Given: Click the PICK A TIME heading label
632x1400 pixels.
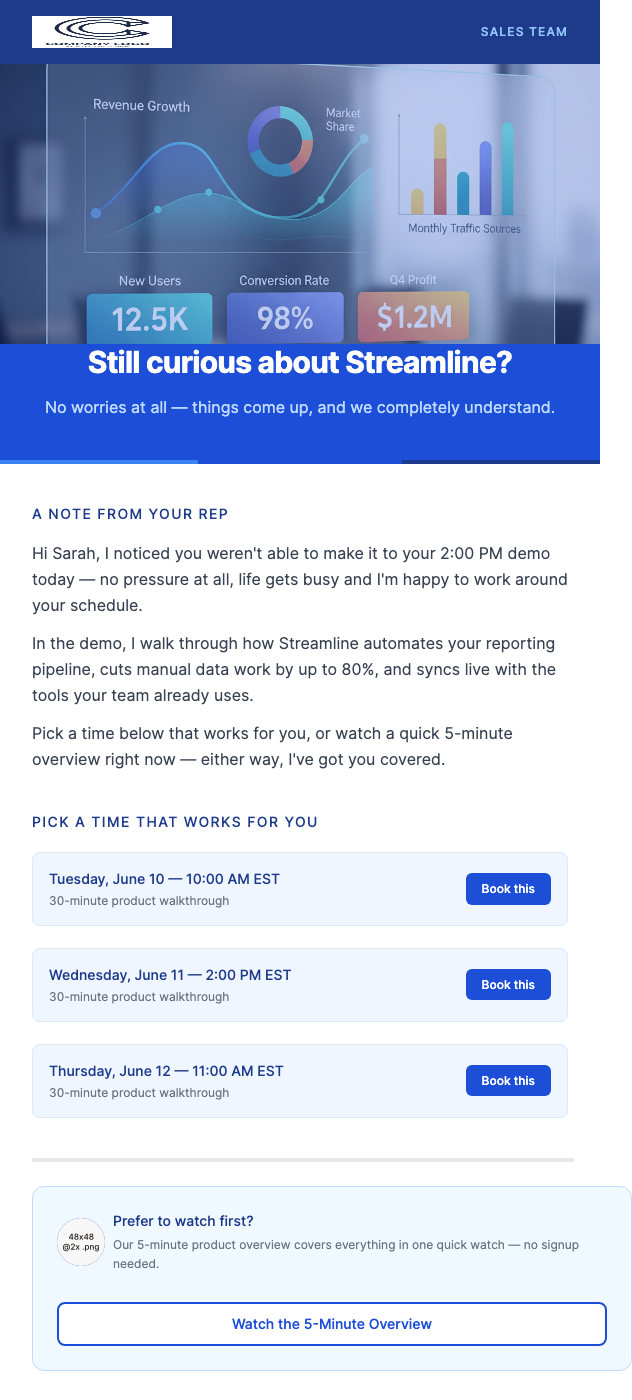Looking at the screenshot, I should [174, 821].
